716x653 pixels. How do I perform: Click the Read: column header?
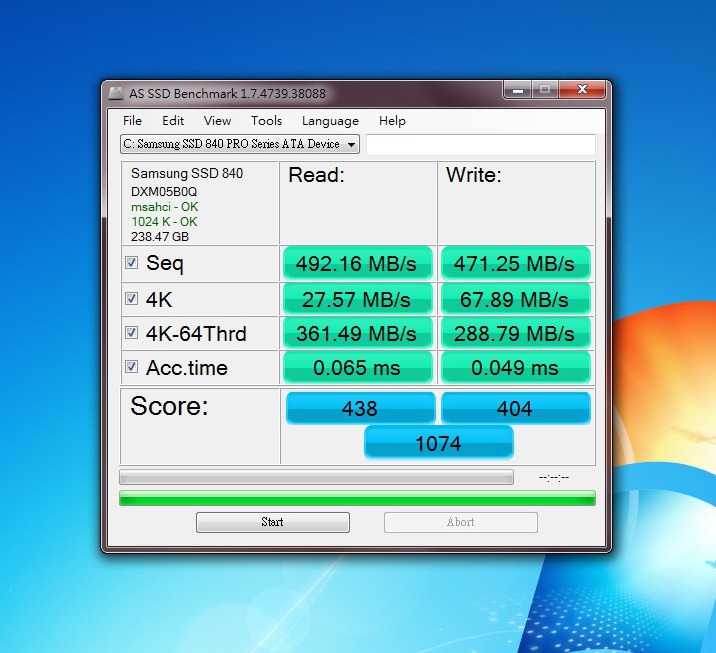(x=316, y=175)
